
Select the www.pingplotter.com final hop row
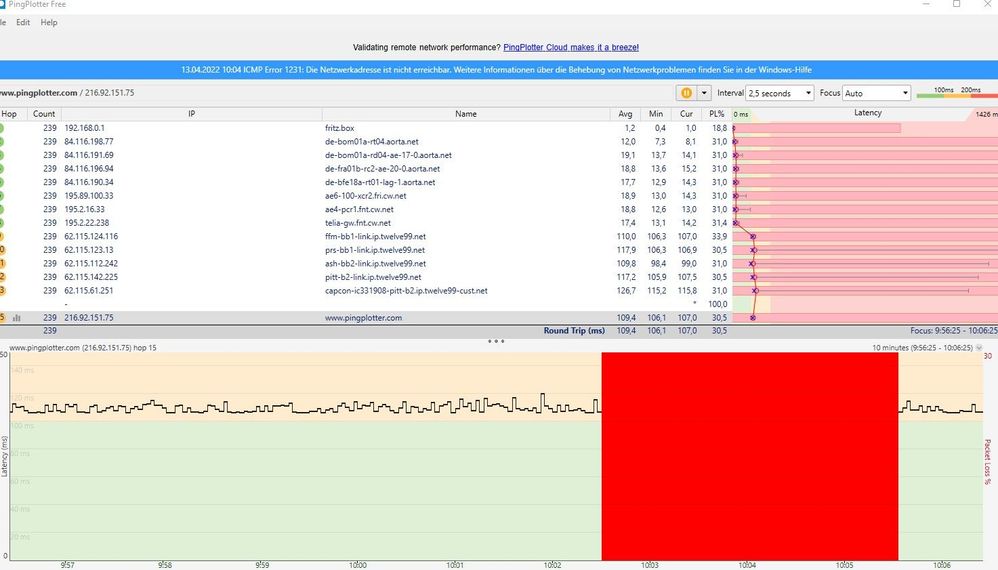[499, 317]
